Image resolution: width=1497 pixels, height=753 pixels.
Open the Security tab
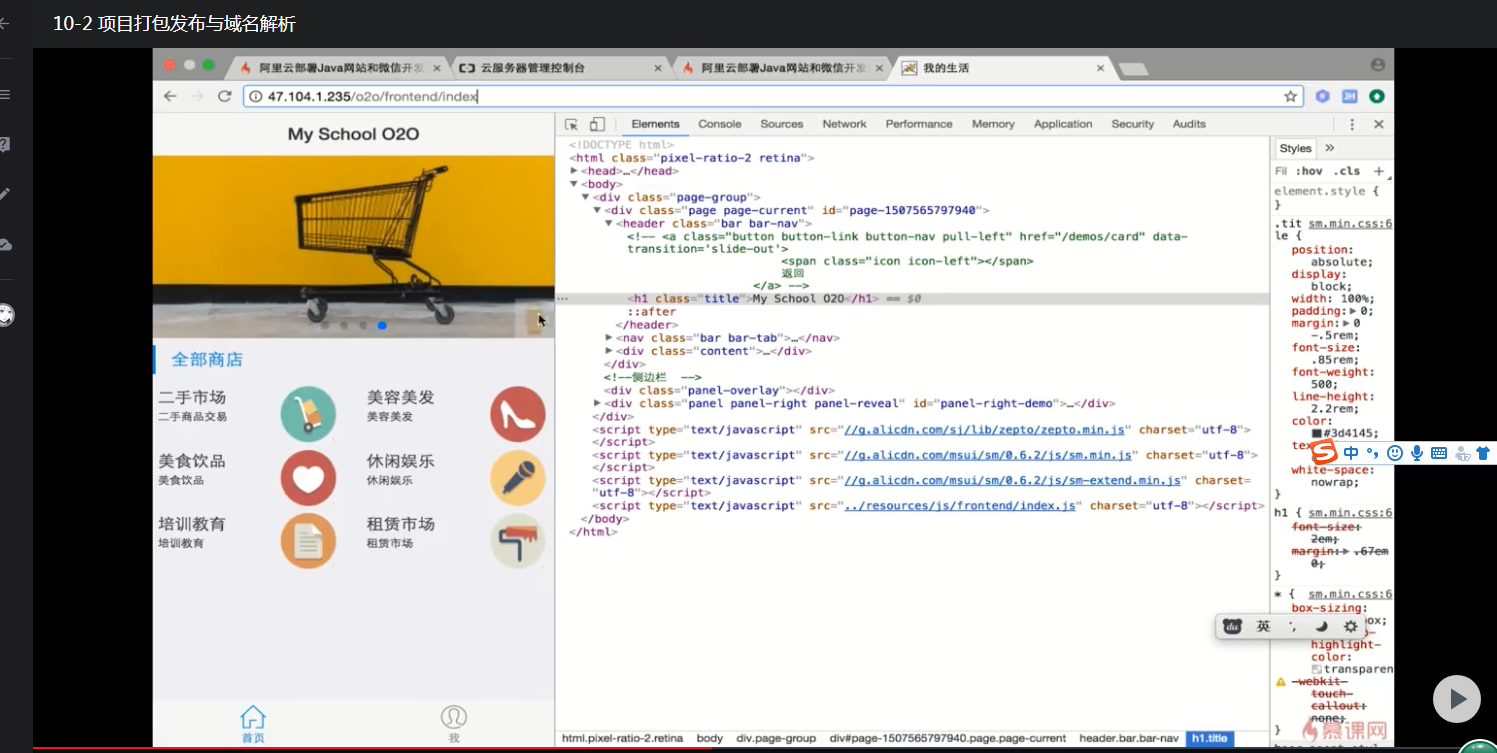point(1133,124)
